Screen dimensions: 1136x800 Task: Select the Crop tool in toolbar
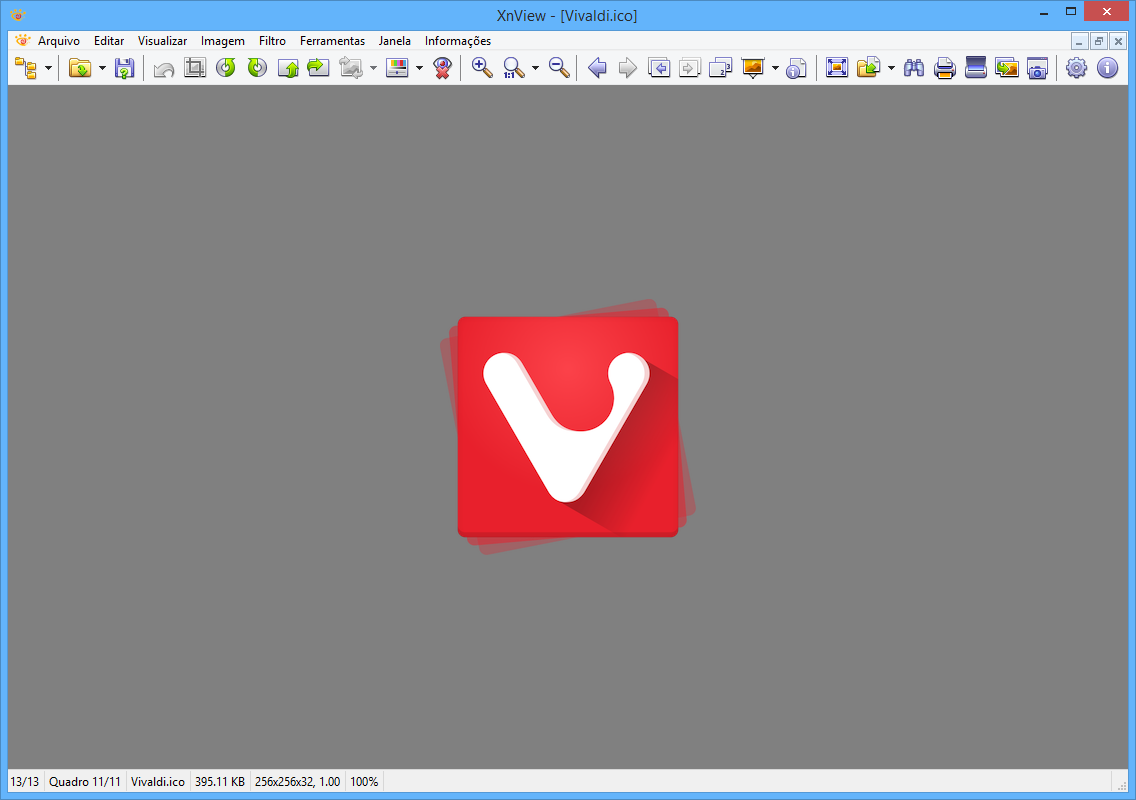pyautogui.click(x=195, y=68)
